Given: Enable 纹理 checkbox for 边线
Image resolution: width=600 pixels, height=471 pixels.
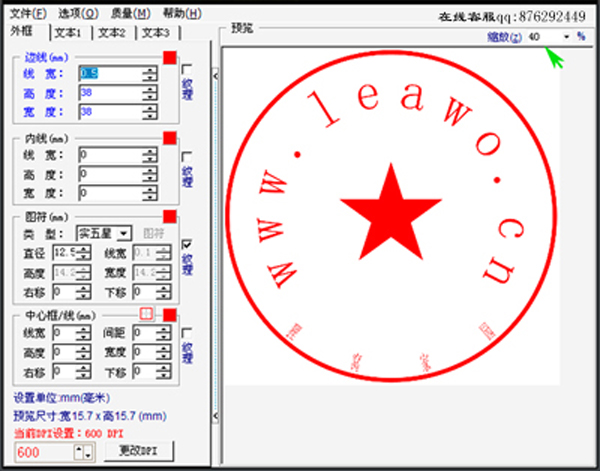Looking at the screenshot, I should coord(187,70).
